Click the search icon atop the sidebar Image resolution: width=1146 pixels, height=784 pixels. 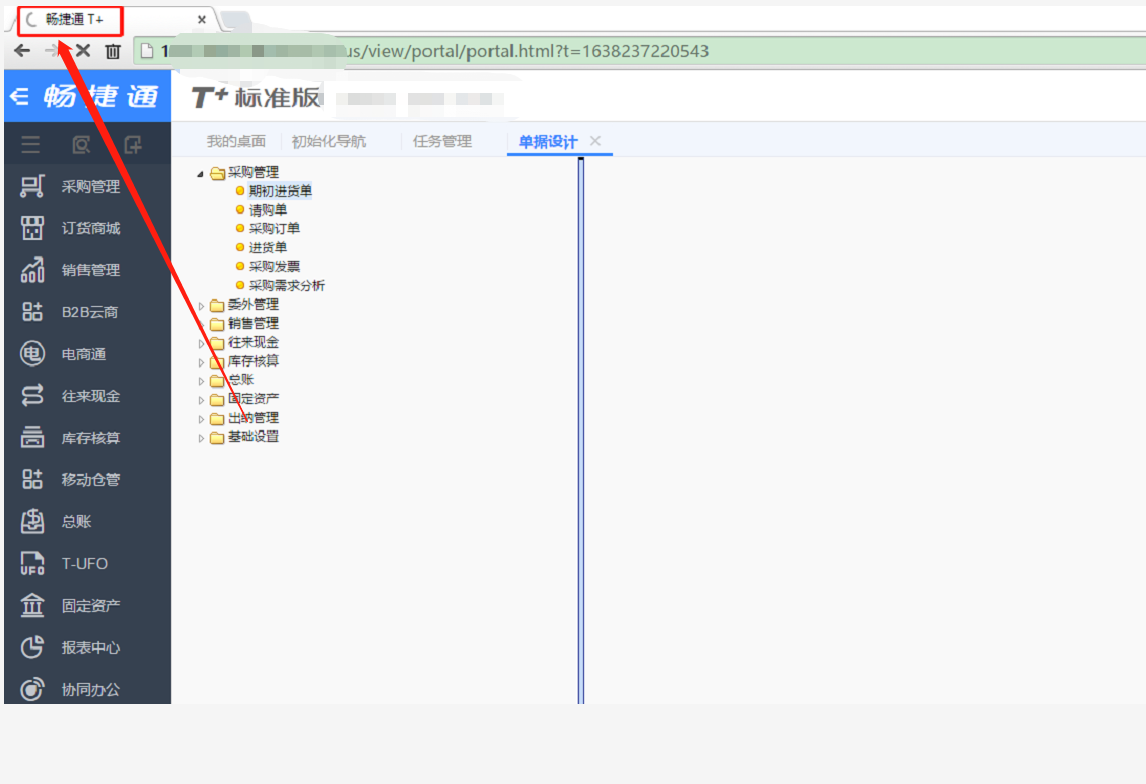click(81, 145)
